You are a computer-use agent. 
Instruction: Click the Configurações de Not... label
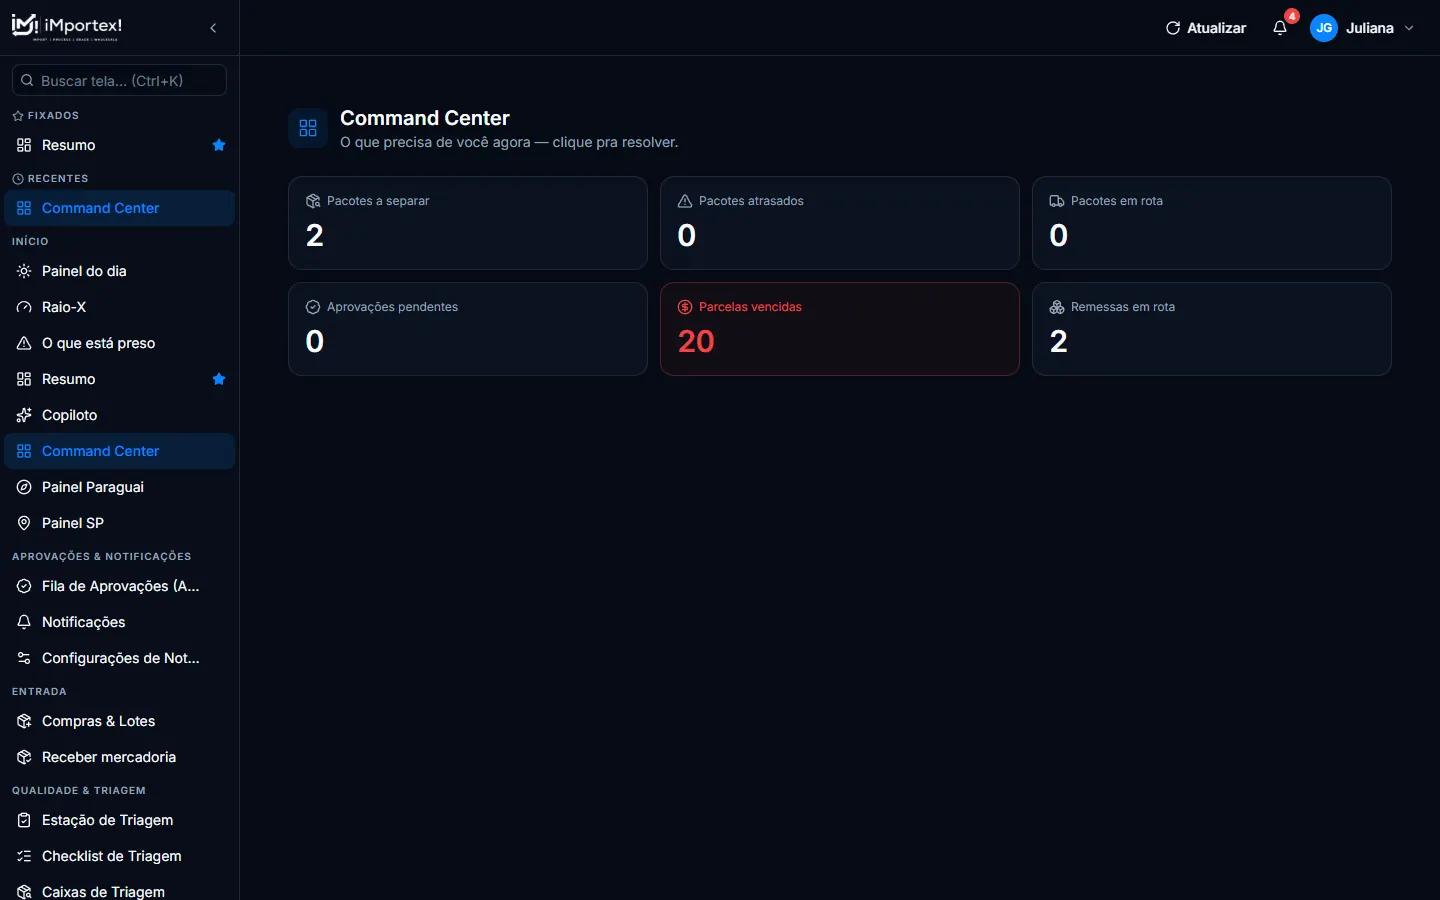coord(121,658)
